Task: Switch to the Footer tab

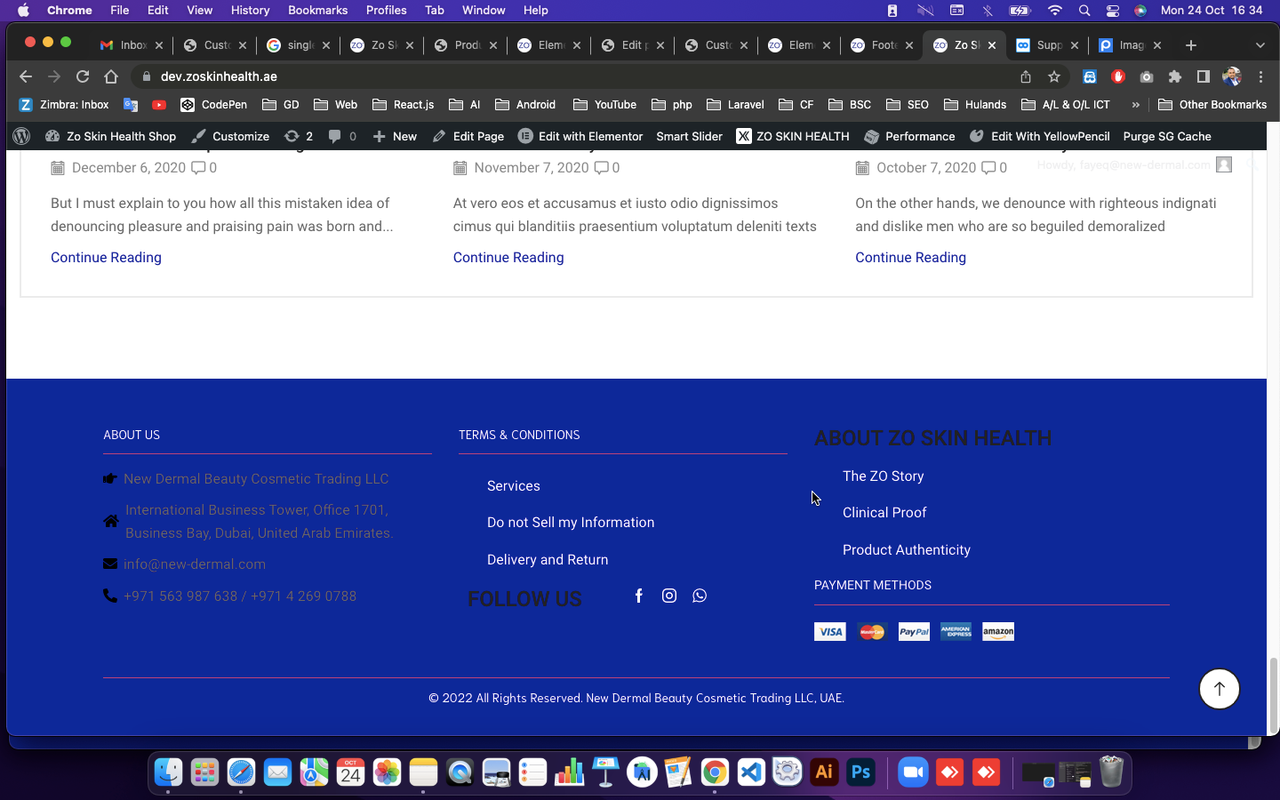Action: [x=883, y=45]
